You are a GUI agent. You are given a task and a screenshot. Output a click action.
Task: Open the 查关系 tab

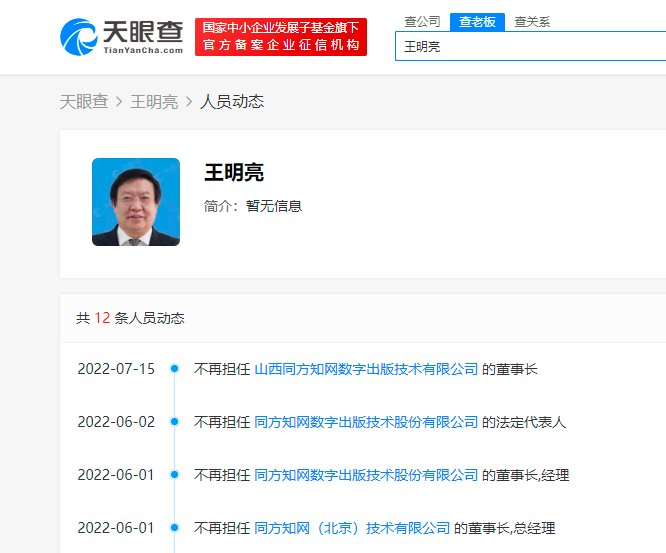[x=532, y=22]
